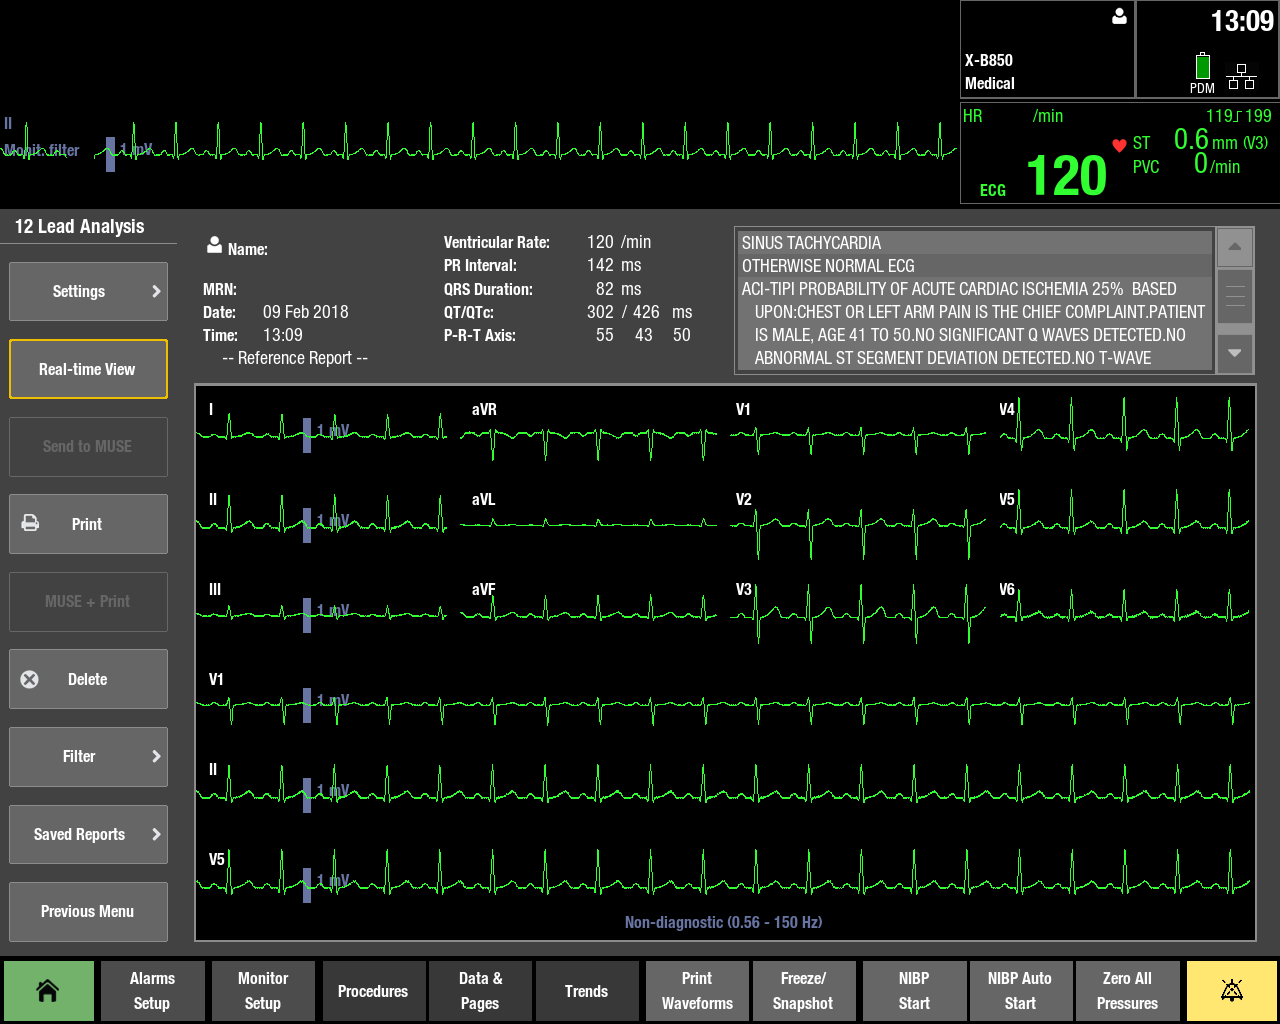Click Zero All Pressures
This screenshot has height=1024, width=1280.
pyautogui.click(x=1127, y=990)
